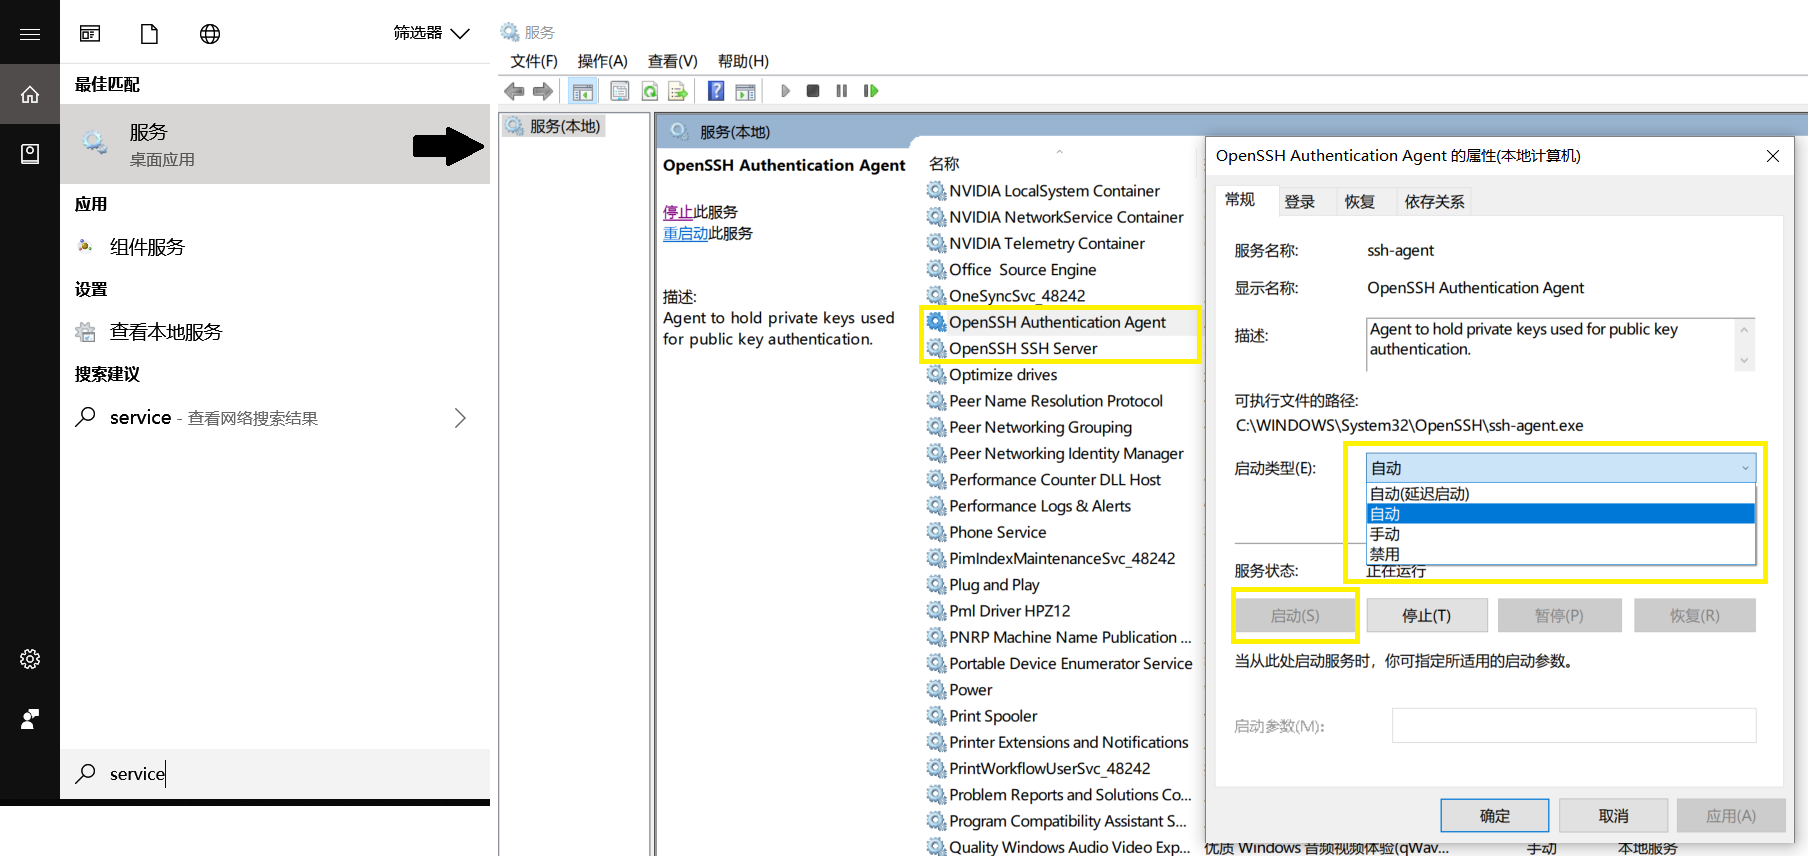Expand the service web search suggestion chevron
This screenshot has height=856, width=1808.
point(460,418)
